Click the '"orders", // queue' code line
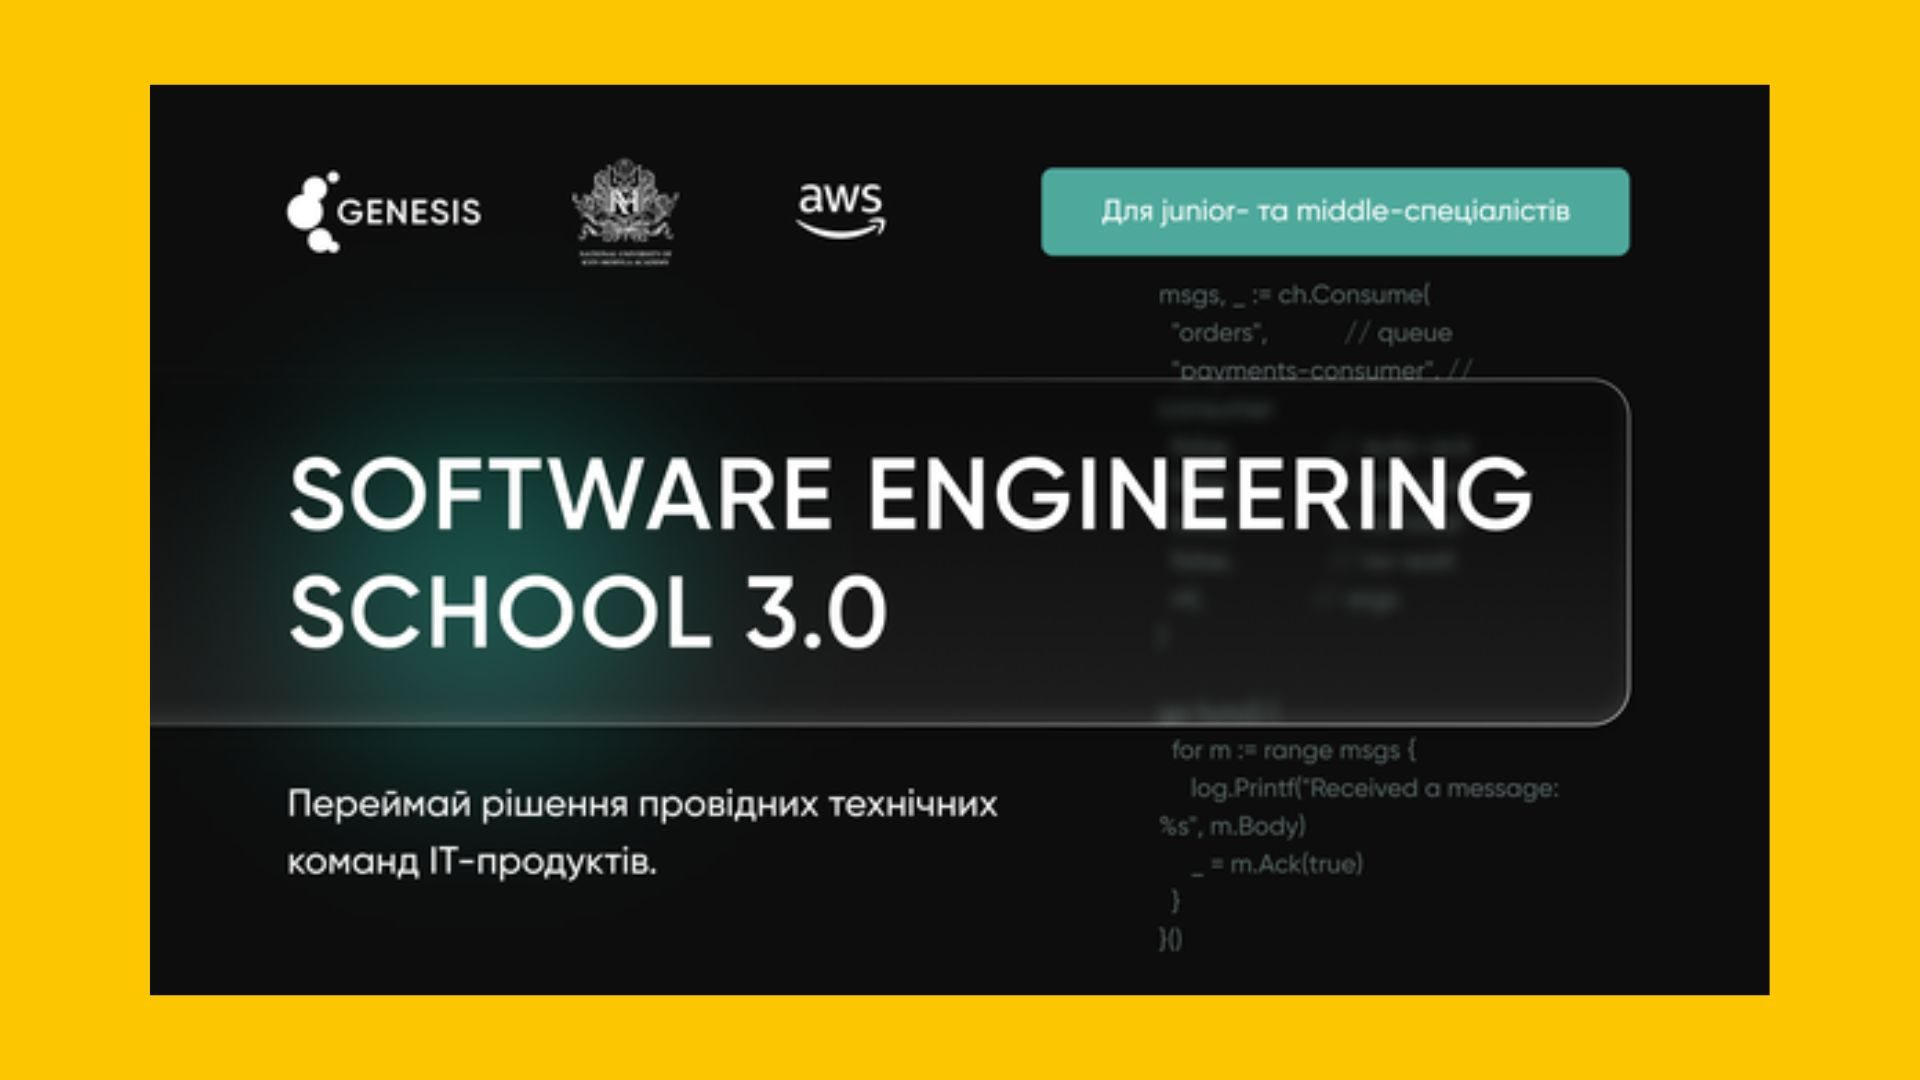This screenshot has height=1080, width=1920. pyautogui.click(x=1312, y=333)
